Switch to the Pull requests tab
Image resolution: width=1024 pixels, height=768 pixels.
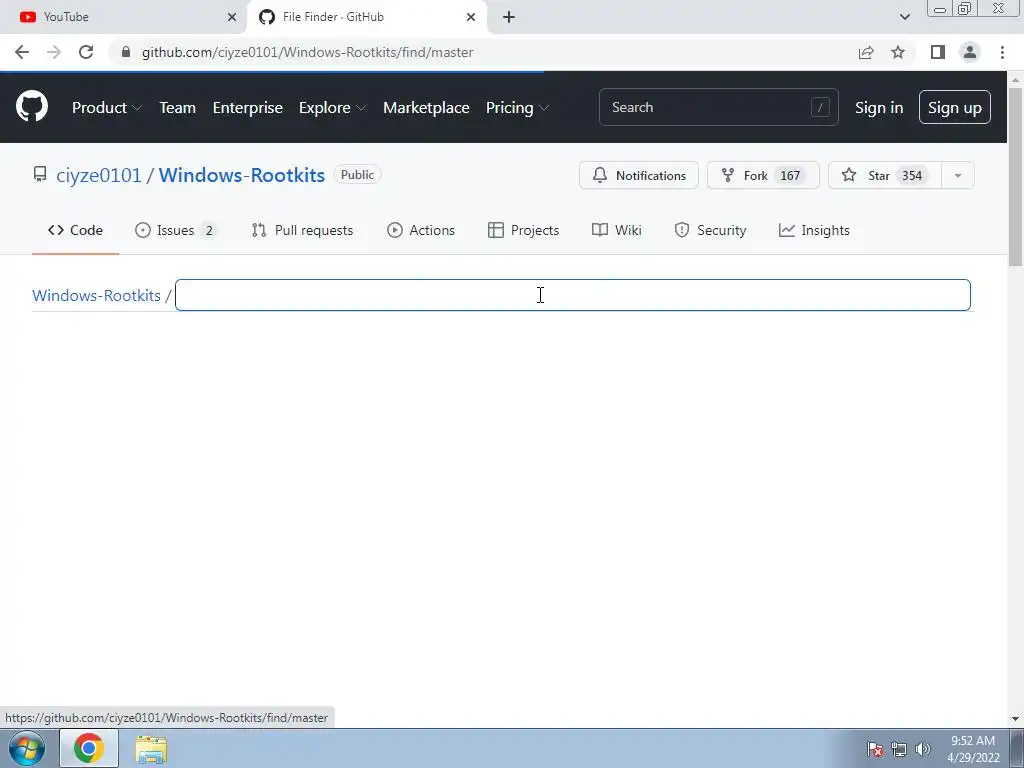point(302,231)
